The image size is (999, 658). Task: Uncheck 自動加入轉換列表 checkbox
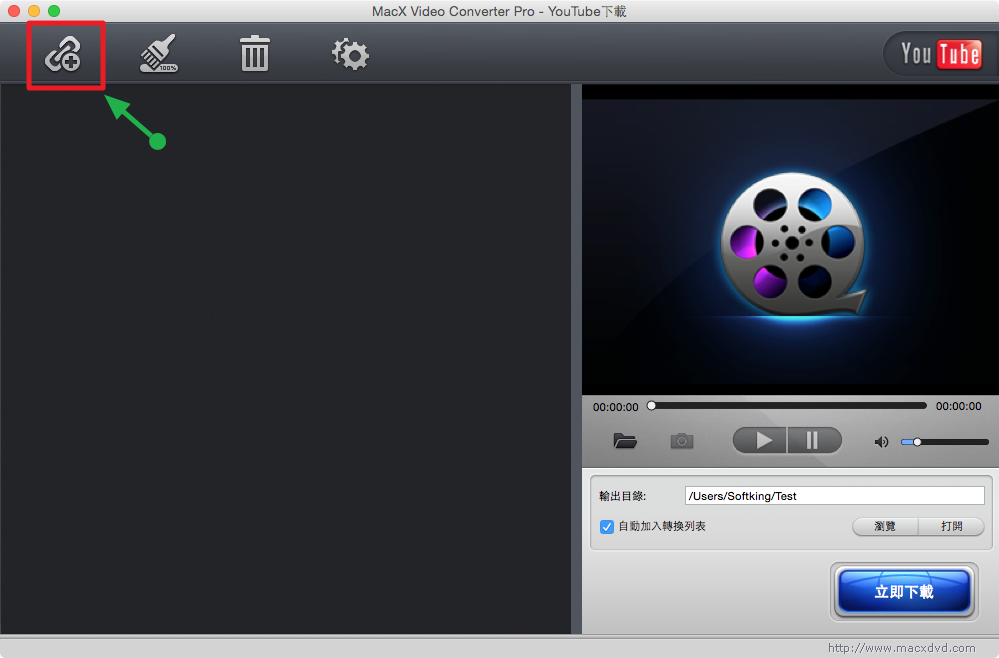pyautogui.click(x=607, y=526)
